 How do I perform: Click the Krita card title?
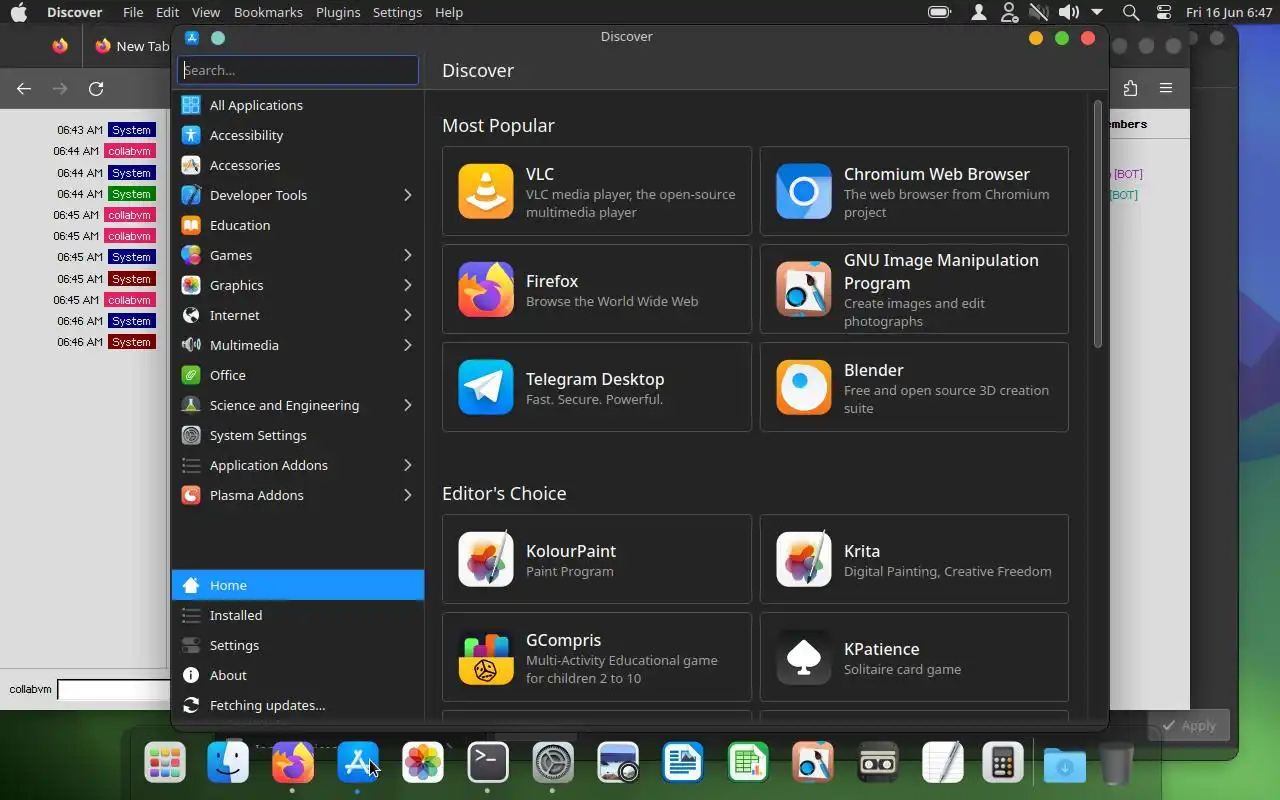pyautogui.click(x=862, y=551)
